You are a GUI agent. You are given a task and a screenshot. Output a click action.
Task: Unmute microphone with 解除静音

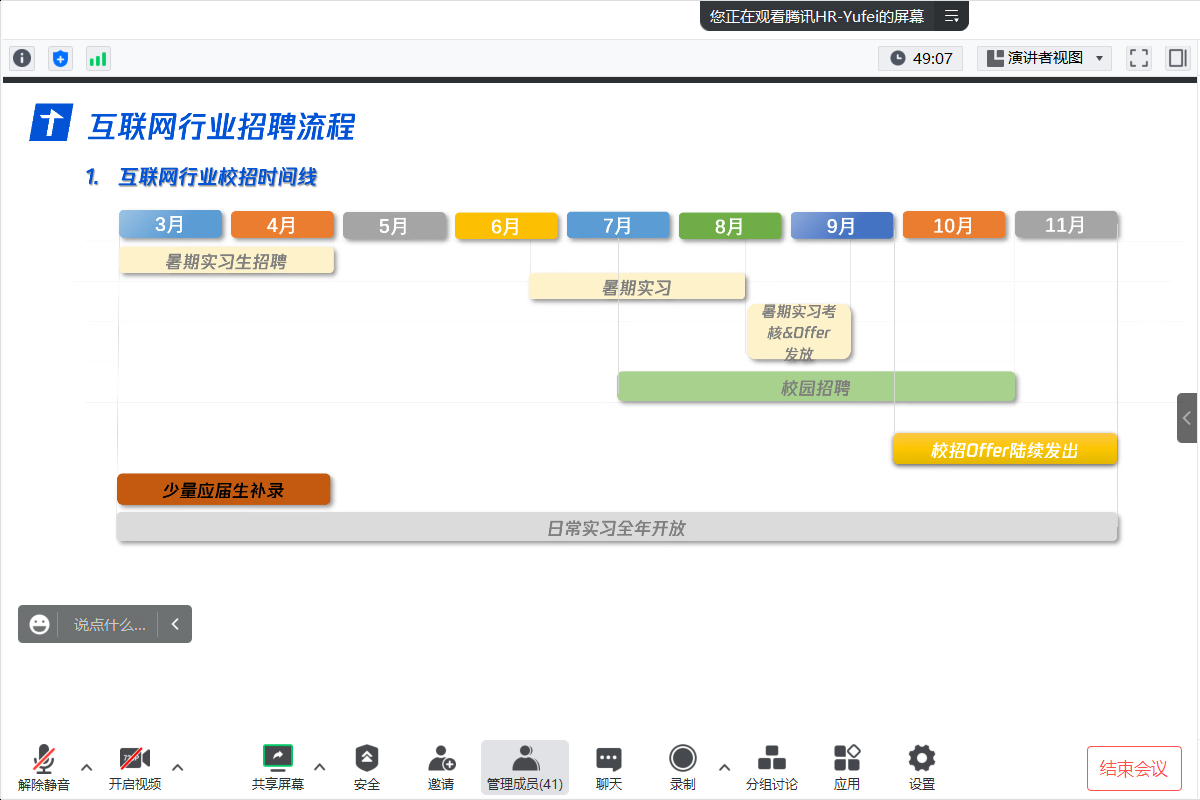(44, 767)
